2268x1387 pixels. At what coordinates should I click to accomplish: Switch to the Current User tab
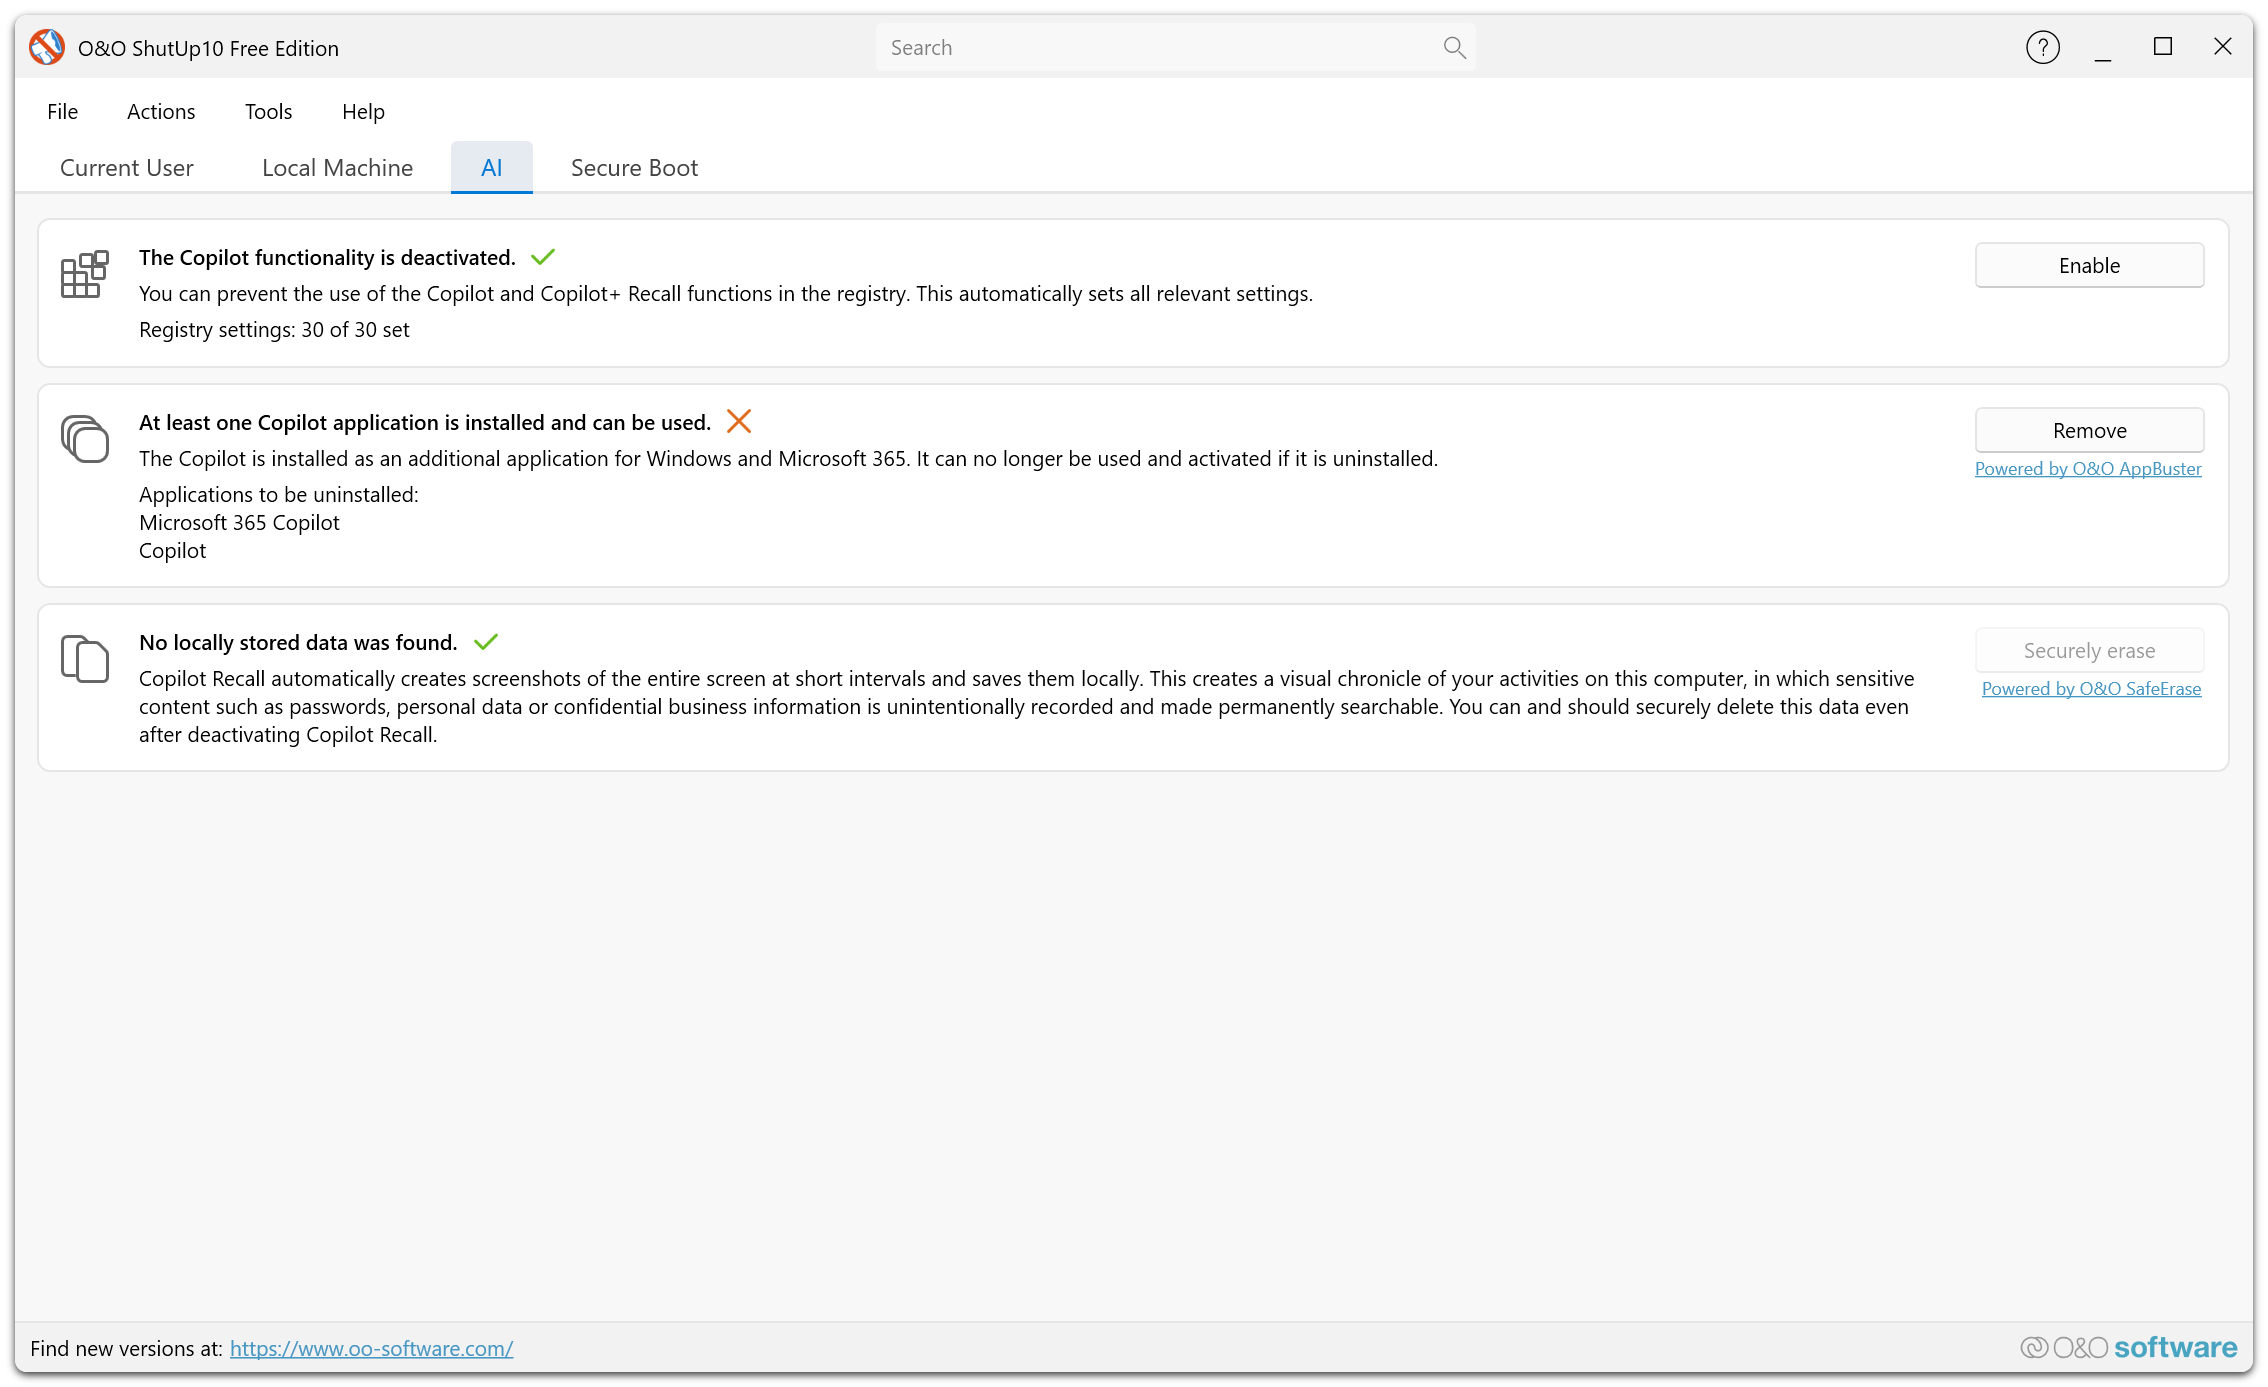(x=127, y=167)
